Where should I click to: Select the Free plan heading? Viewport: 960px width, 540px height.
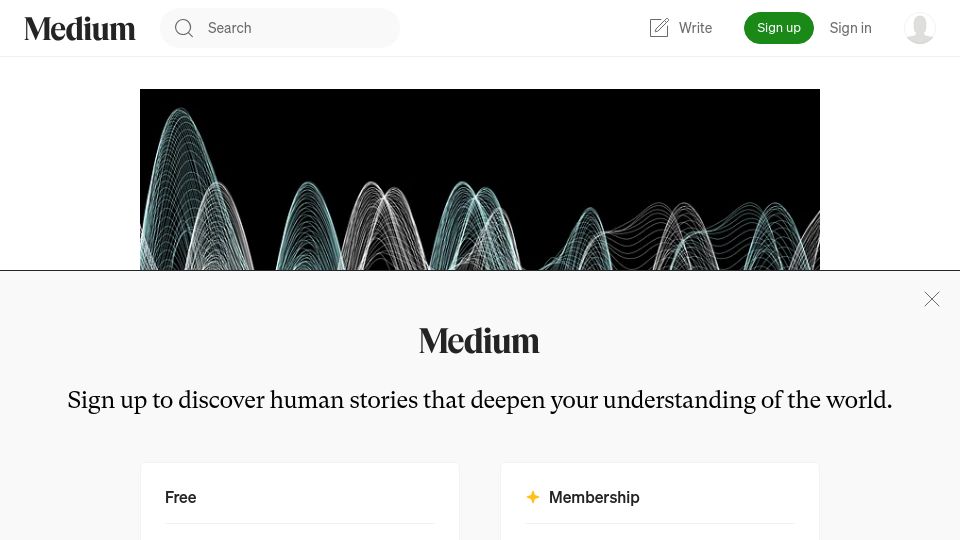click(x=181, y=497)
